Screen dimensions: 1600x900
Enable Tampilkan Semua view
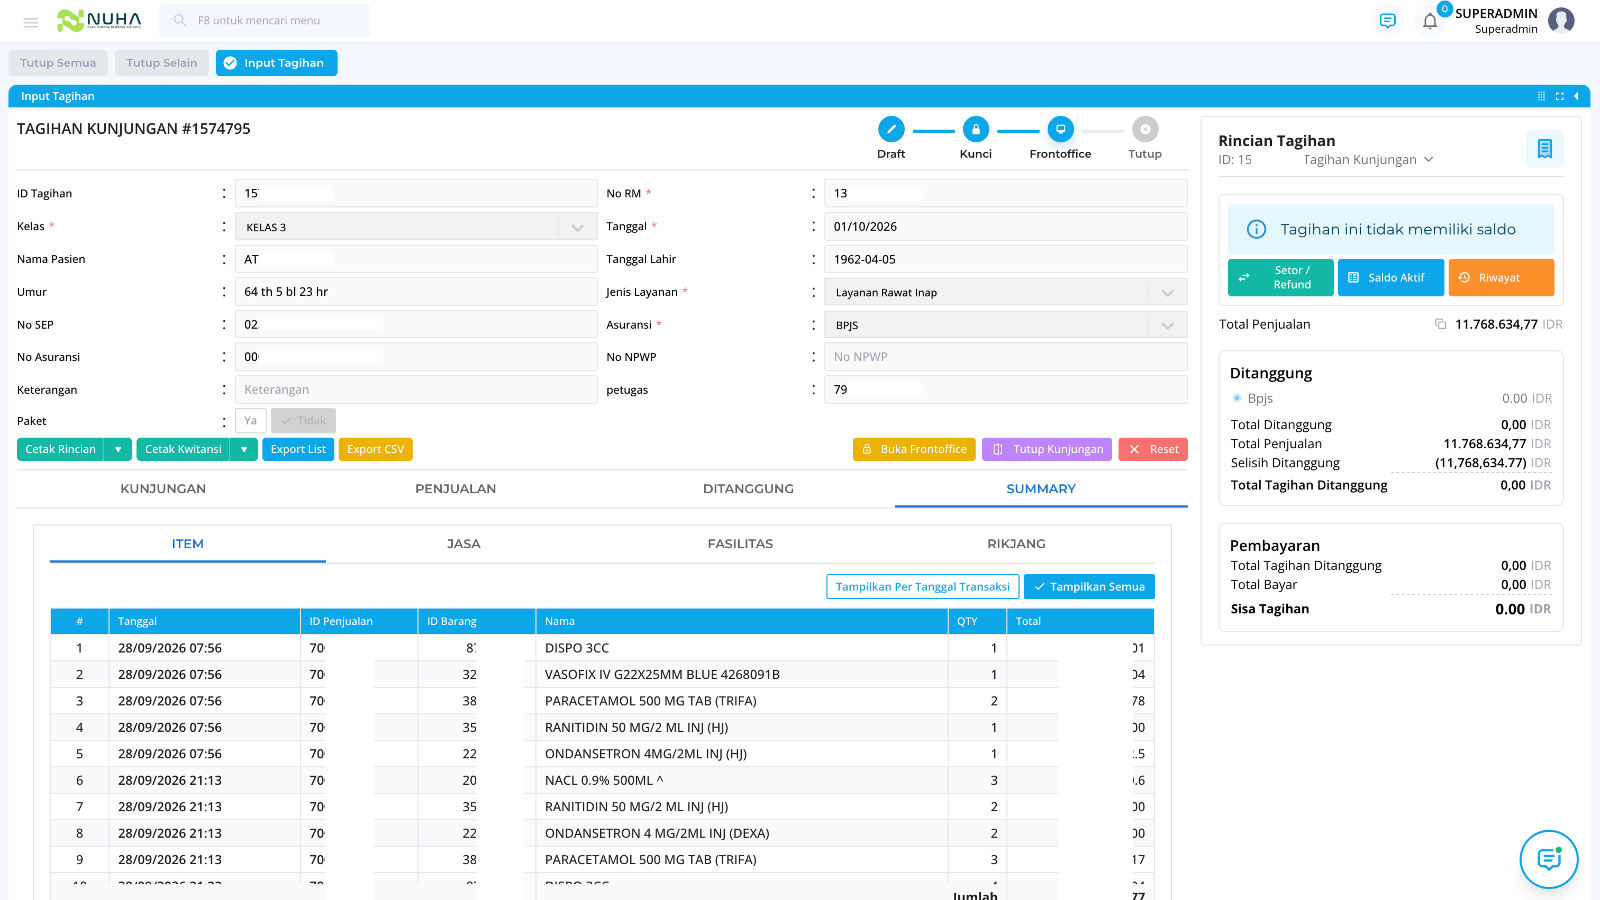1090,587
